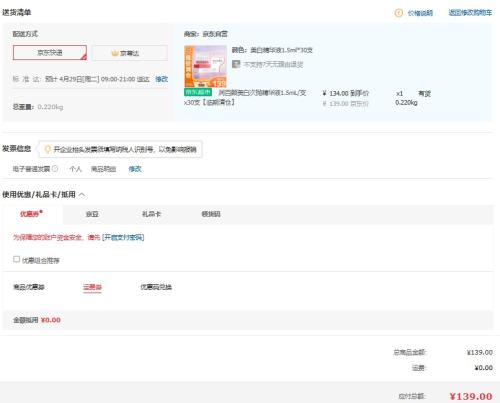Click the help icon beside 电子普通发票
The height and width of the screenshot is (403, 500).
pyautogui.click(x=55, y=169)
